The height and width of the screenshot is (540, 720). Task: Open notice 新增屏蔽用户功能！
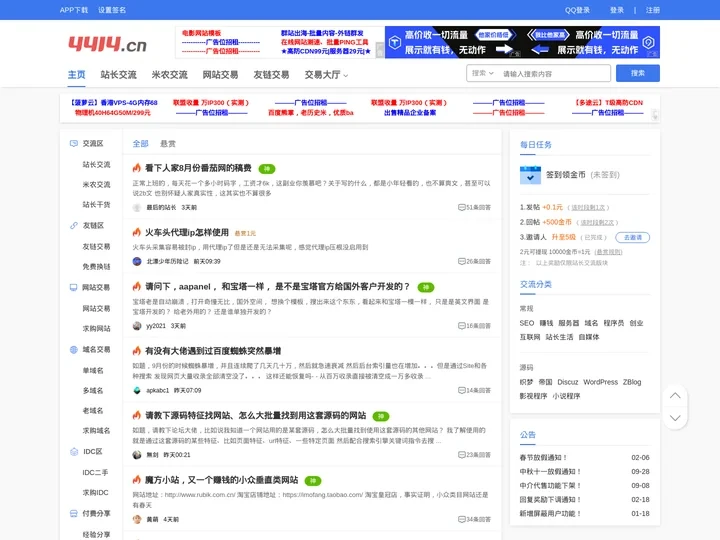click(551, 514)
